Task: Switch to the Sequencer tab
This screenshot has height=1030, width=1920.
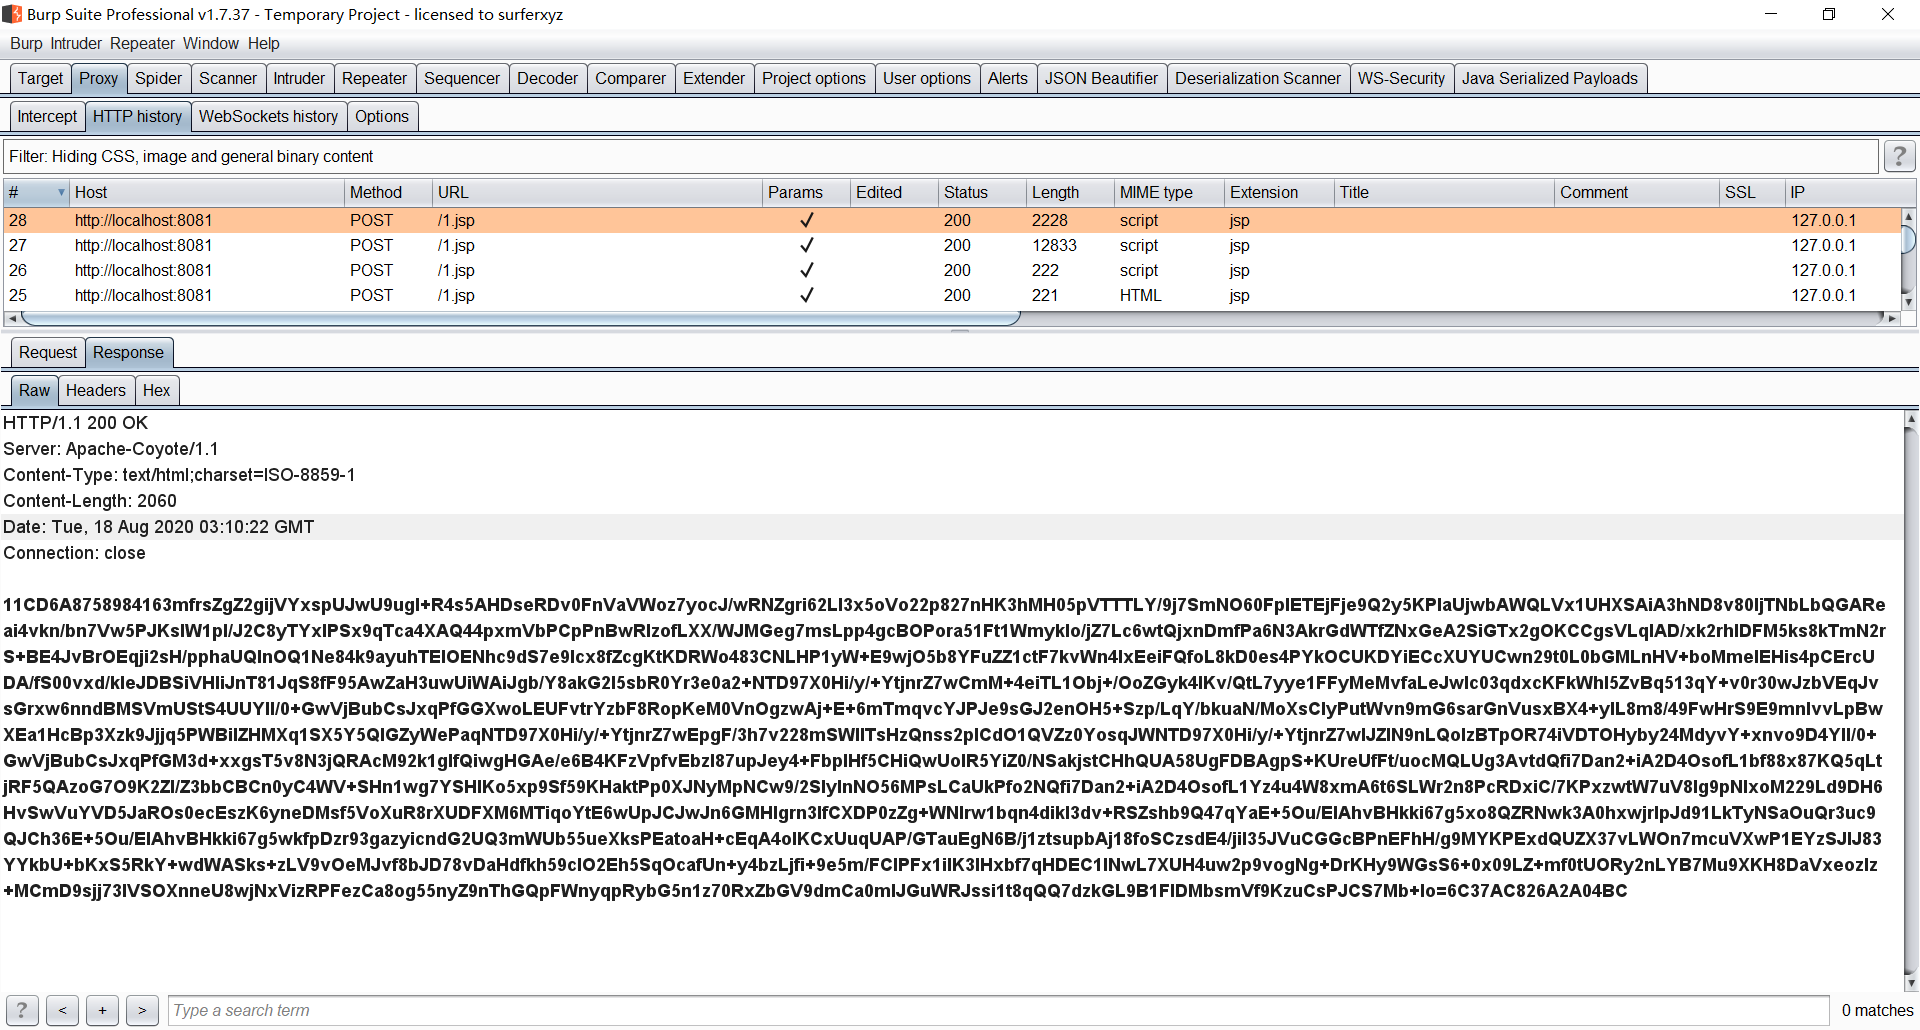Action: coord(462,78)
